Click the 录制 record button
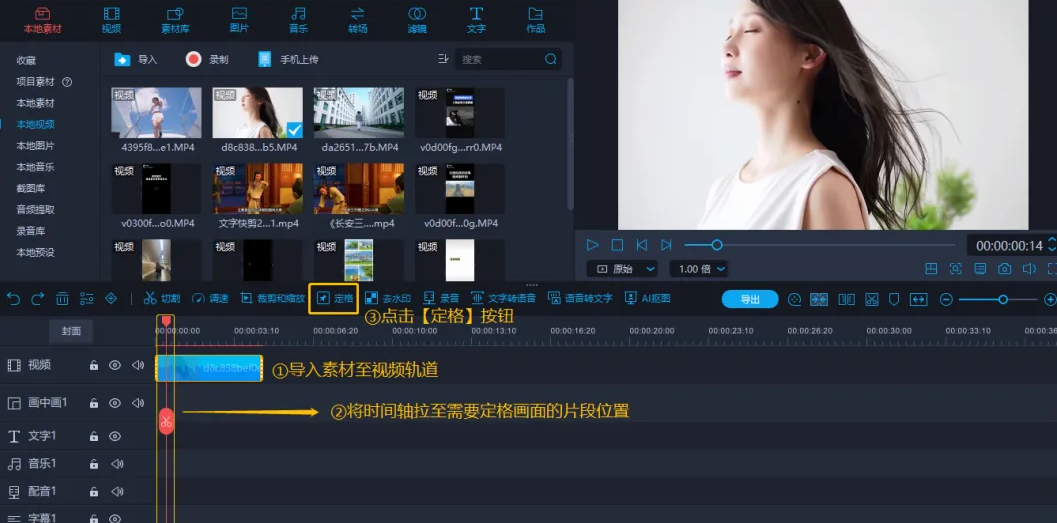The height and width of the screenshot is (523, 1057). pos(207,59)
